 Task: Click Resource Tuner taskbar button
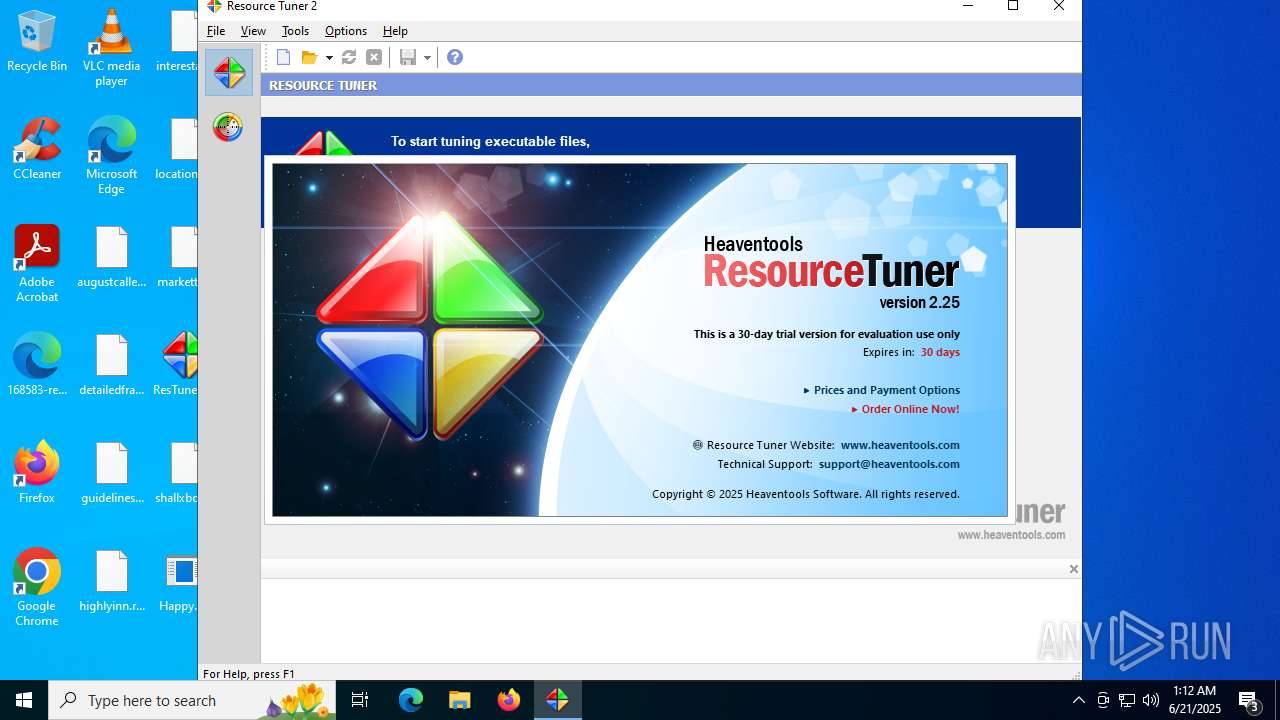click(558, 700)
